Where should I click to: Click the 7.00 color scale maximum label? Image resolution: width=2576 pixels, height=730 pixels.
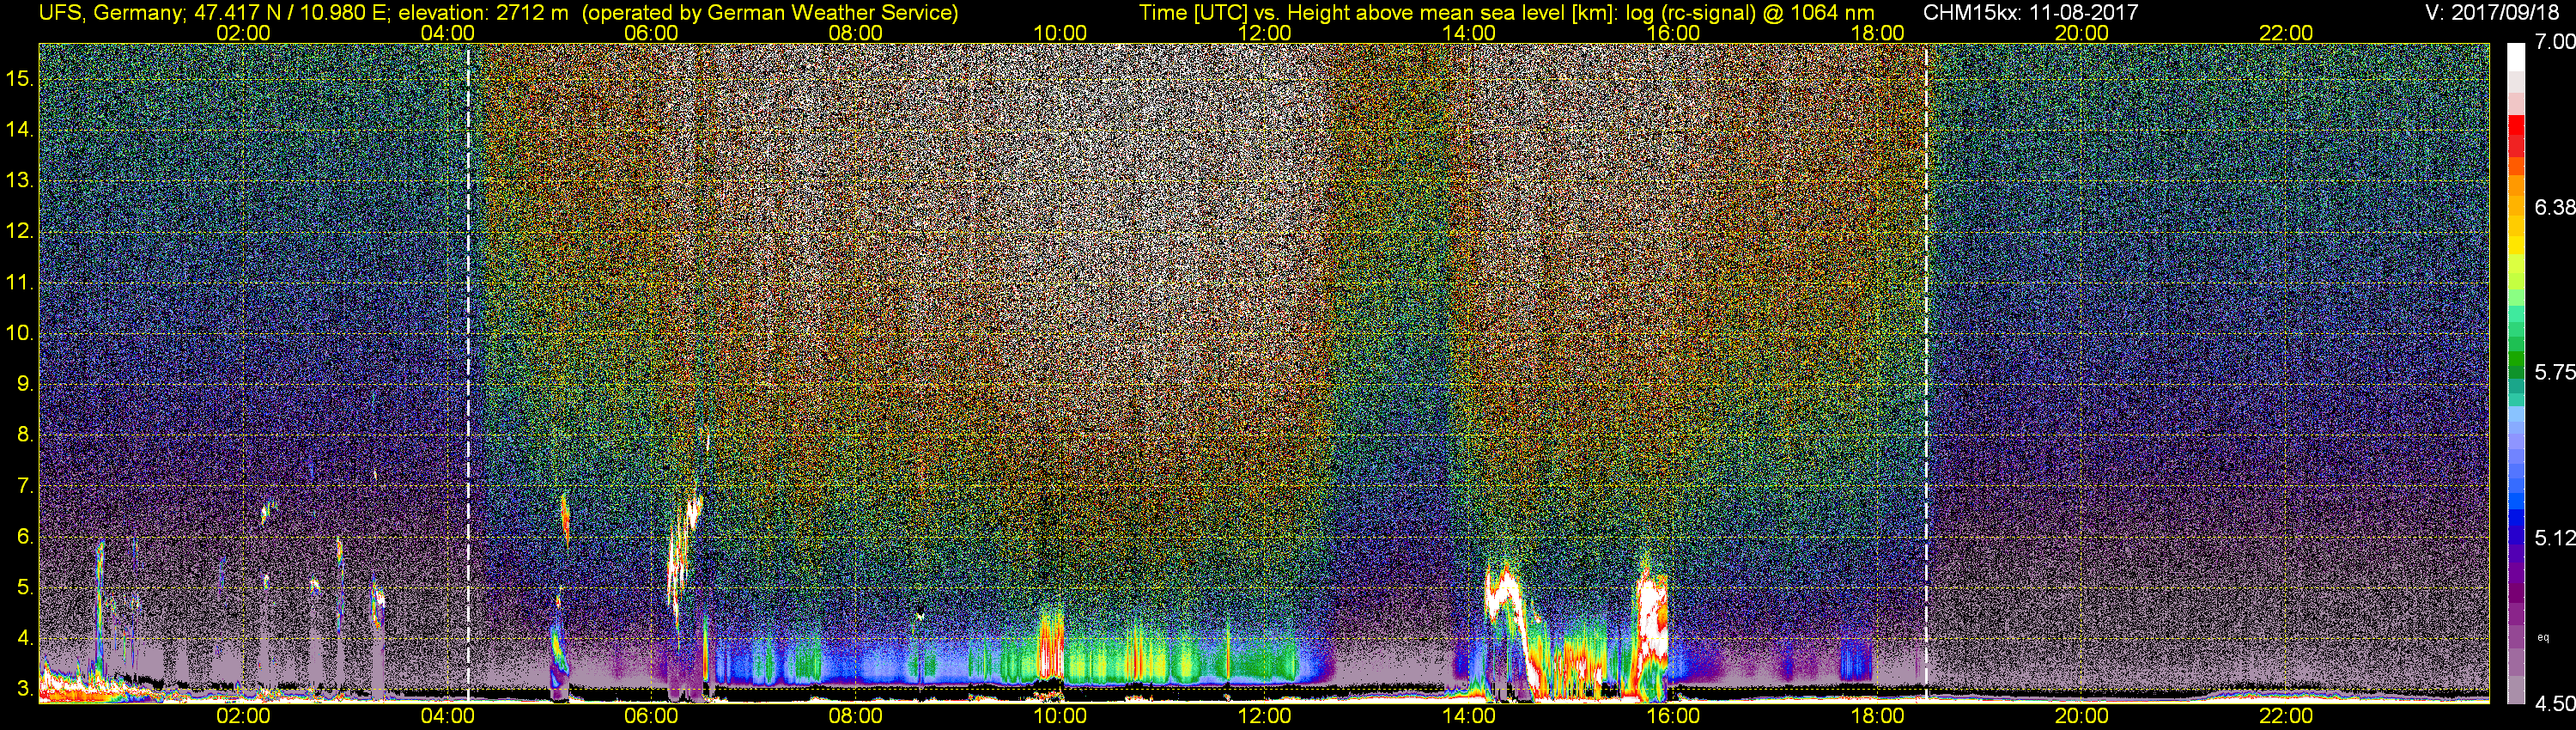coord(2554,42)
